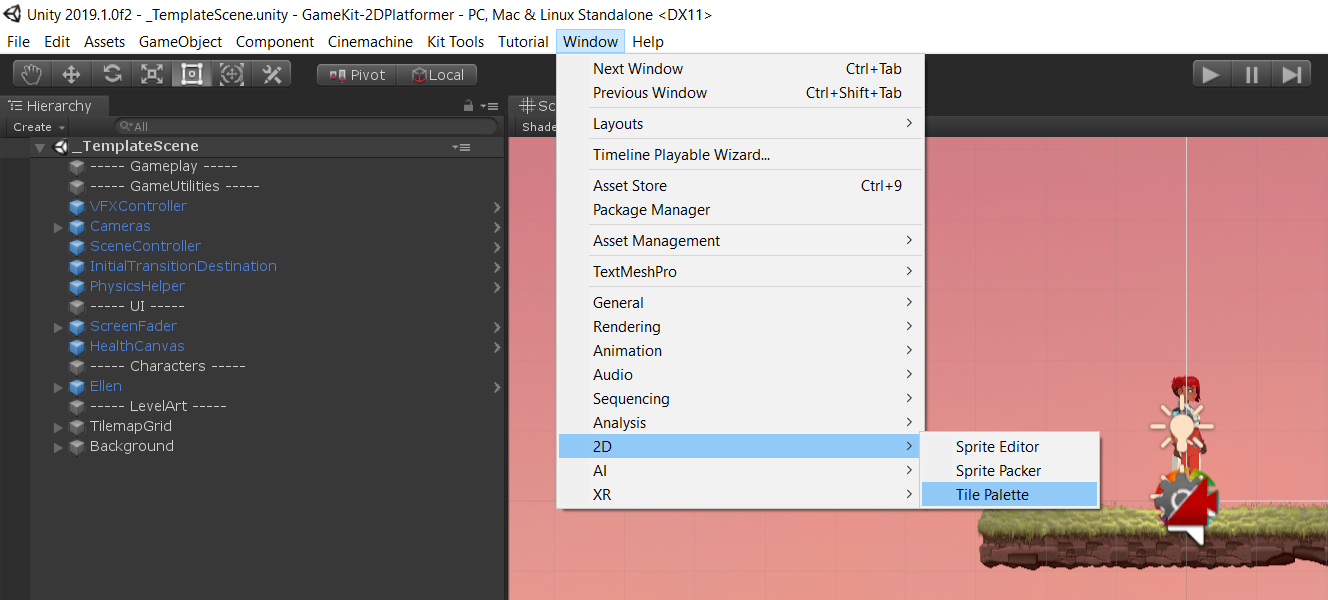Select the Scale tool

152,75
